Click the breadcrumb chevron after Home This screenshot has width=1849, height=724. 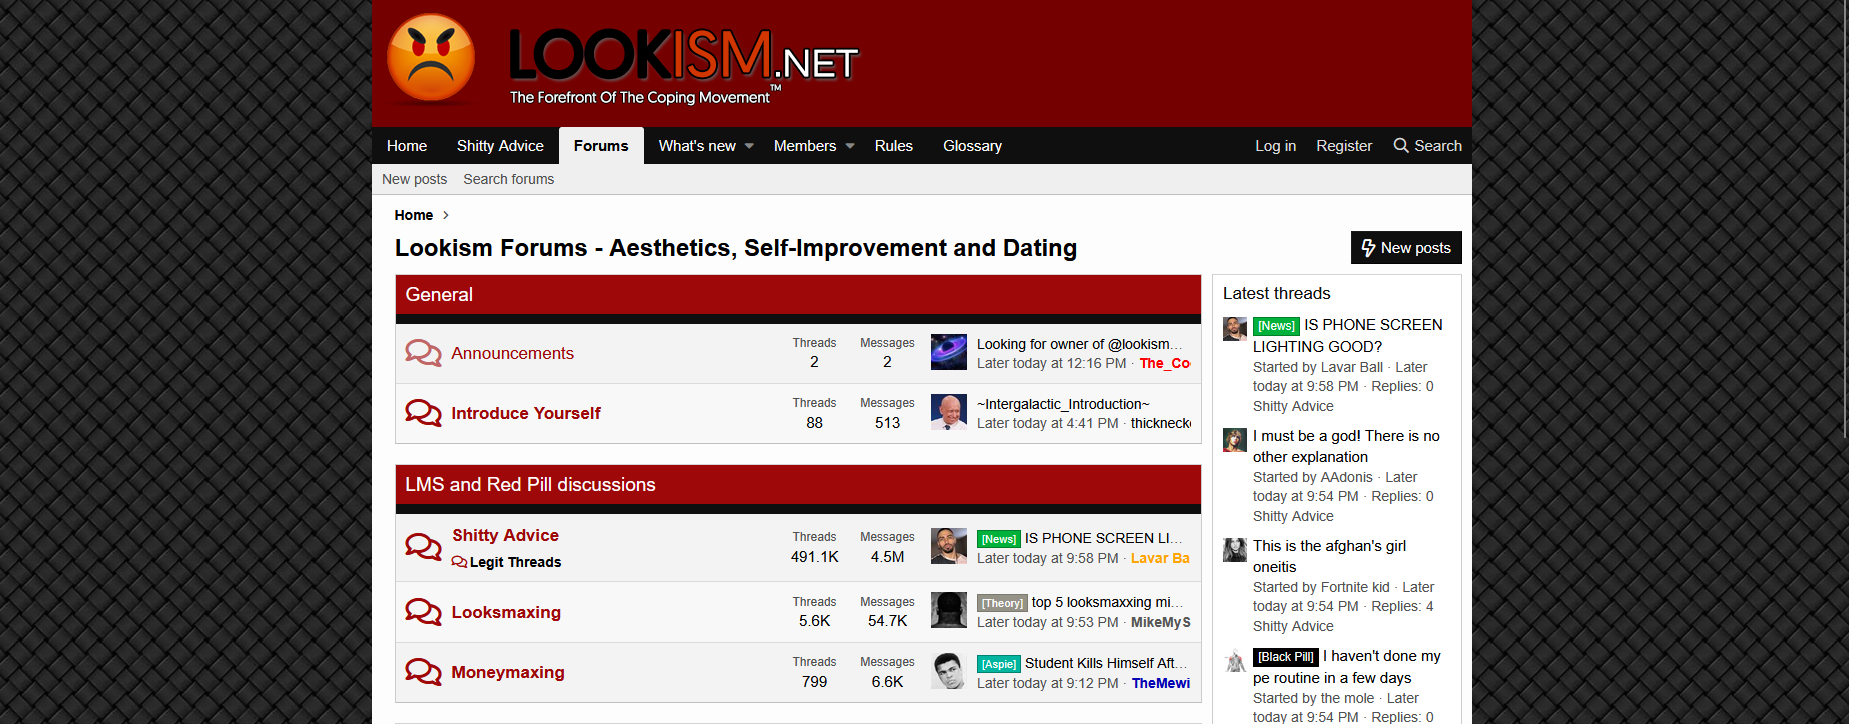446,215
